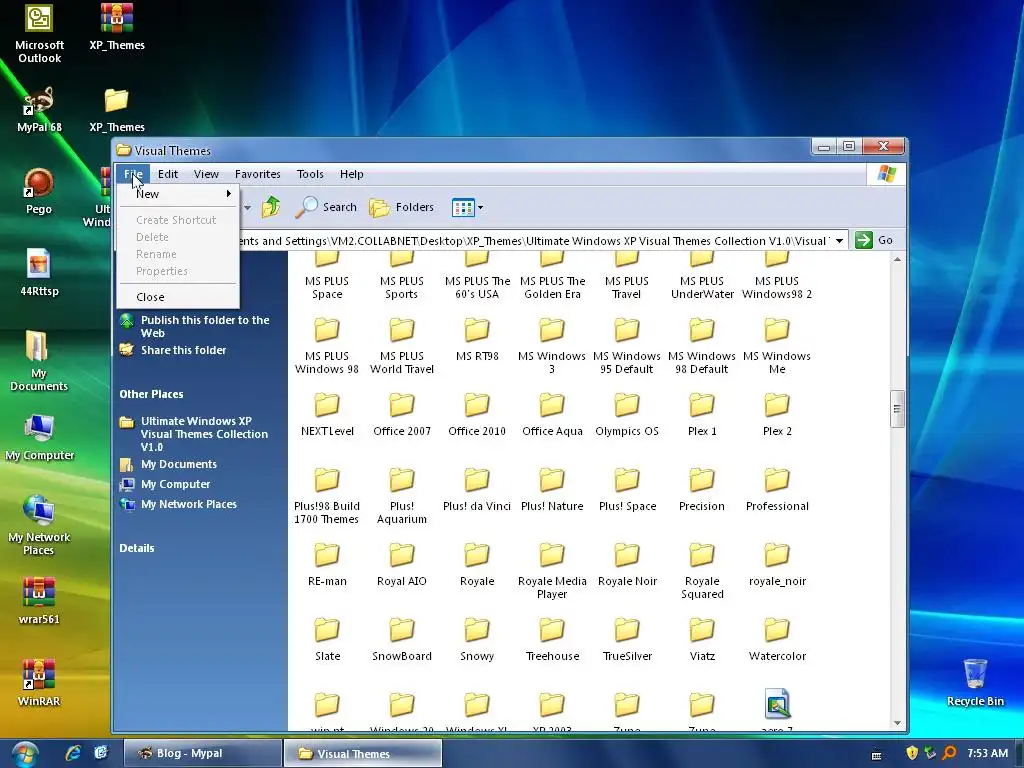Screen dimensions: 1024x768
Task: Expand the address bar dropdown arrow
Action: pos(839,241)
